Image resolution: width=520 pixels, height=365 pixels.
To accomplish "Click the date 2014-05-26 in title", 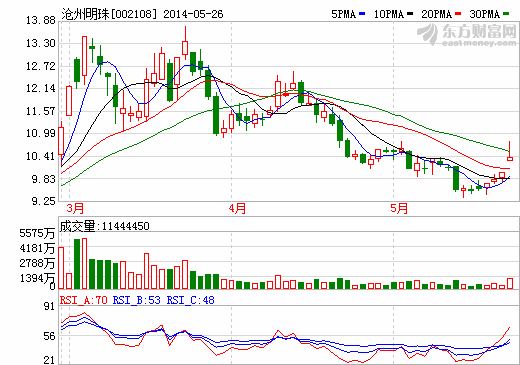I will [193, 14].
